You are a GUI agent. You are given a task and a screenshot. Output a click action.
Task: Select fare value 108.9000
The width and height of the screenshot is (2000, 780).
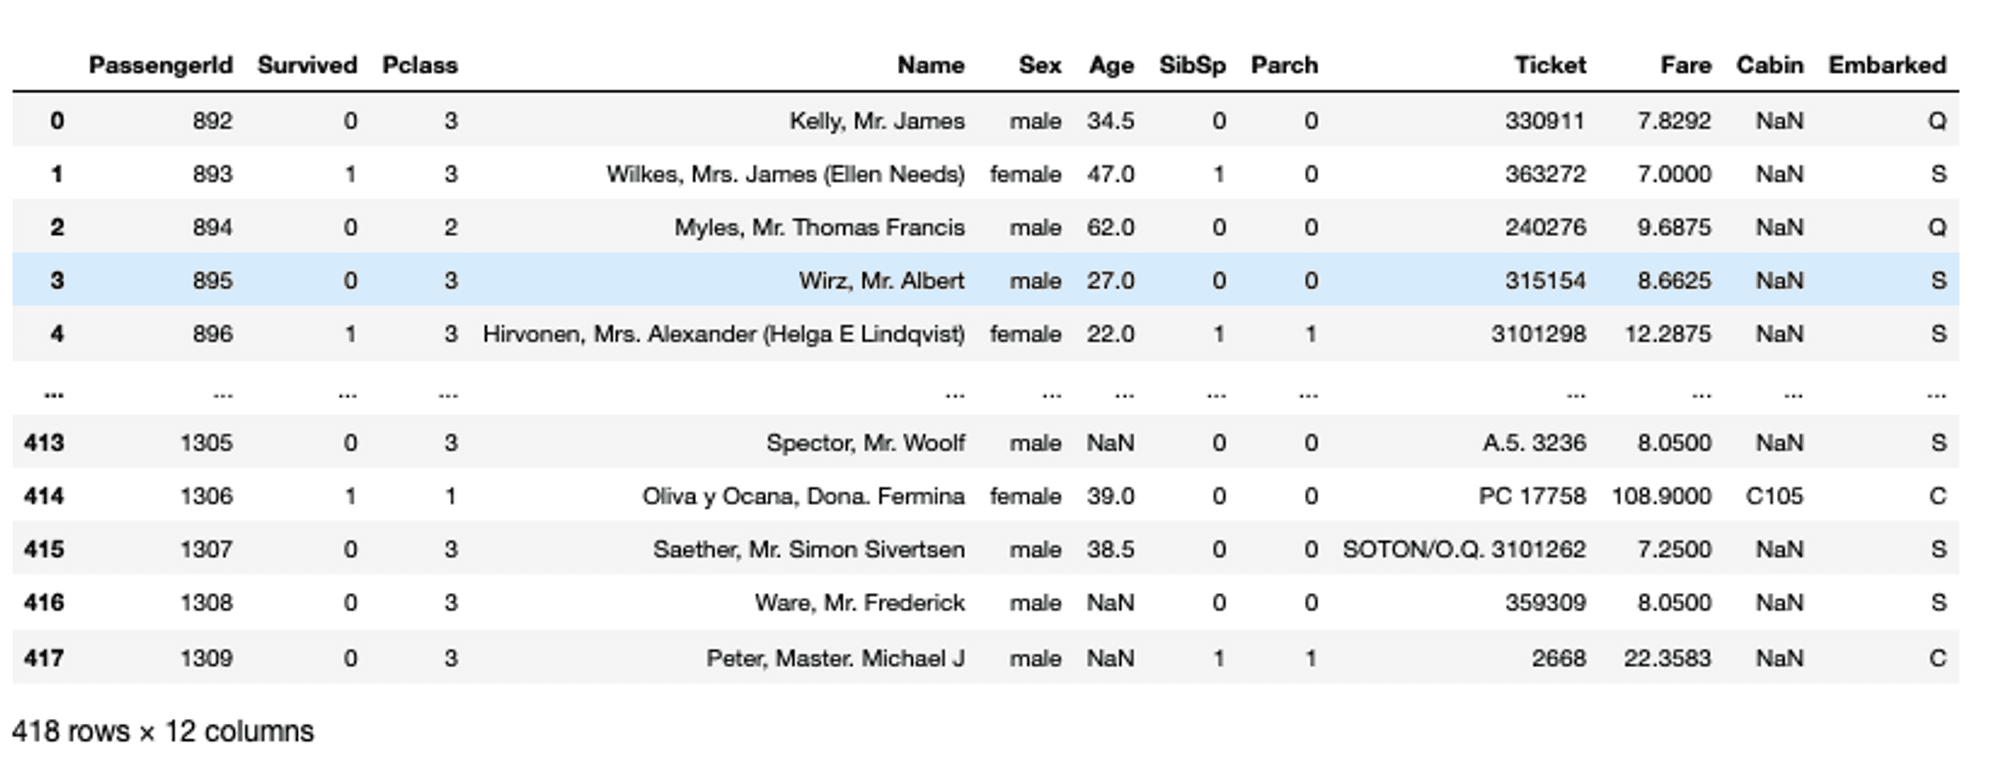coord(1661,496)
